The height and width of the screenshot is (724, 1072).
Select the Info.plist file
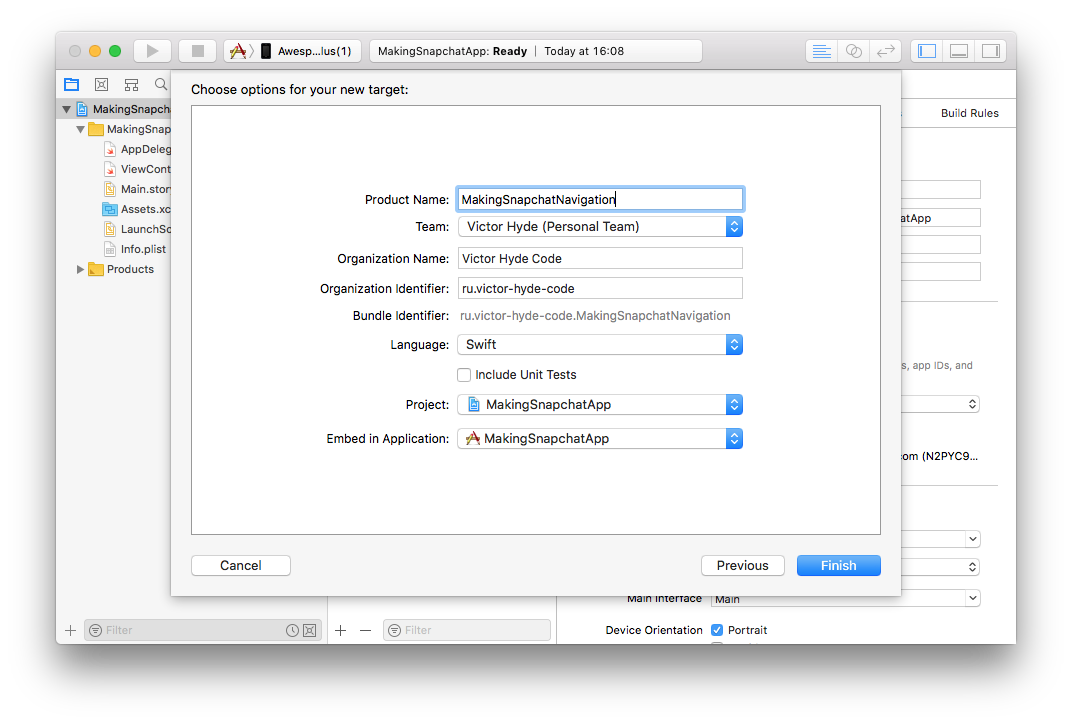[135, 250]
